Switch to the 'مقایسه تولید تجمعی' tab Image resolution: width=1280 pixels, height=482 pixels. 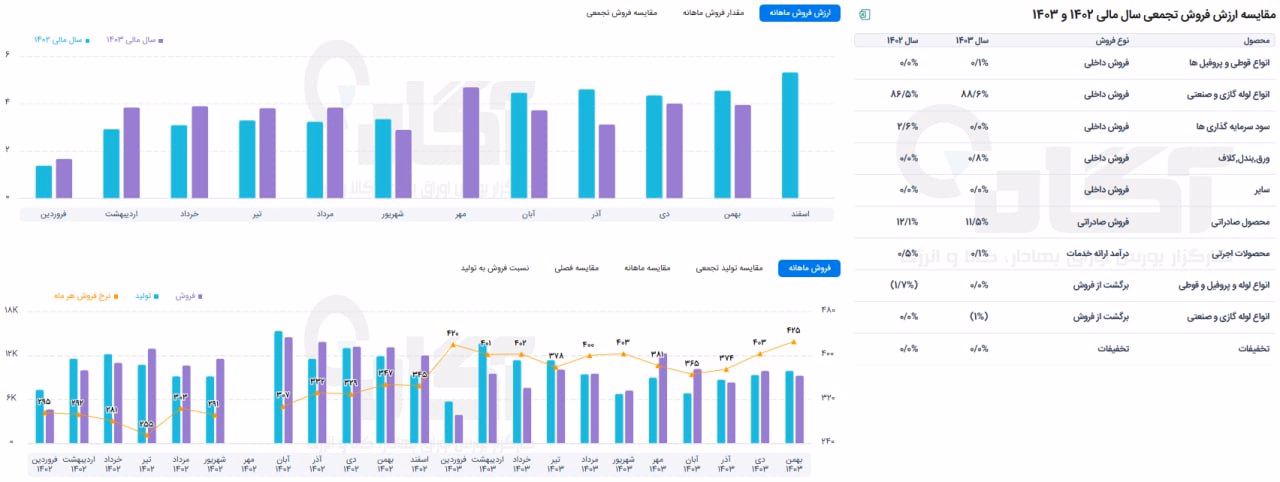point(729,268)
